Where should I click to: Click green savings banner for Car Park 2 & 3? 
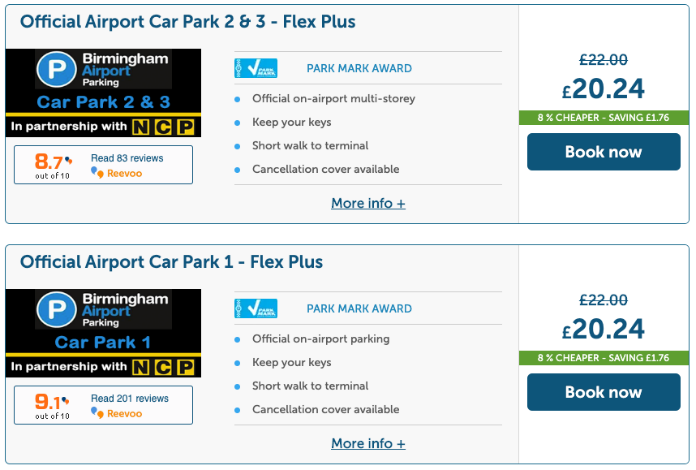[603, 118]
